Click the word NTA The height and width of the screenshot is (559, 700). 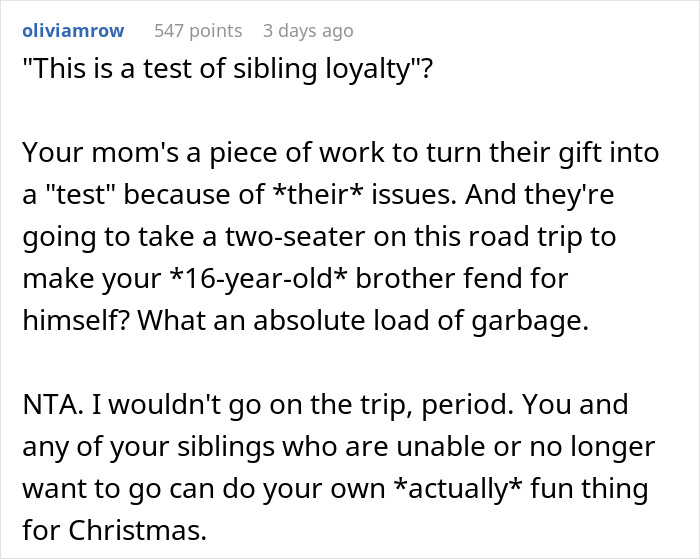tap(46, 407)
